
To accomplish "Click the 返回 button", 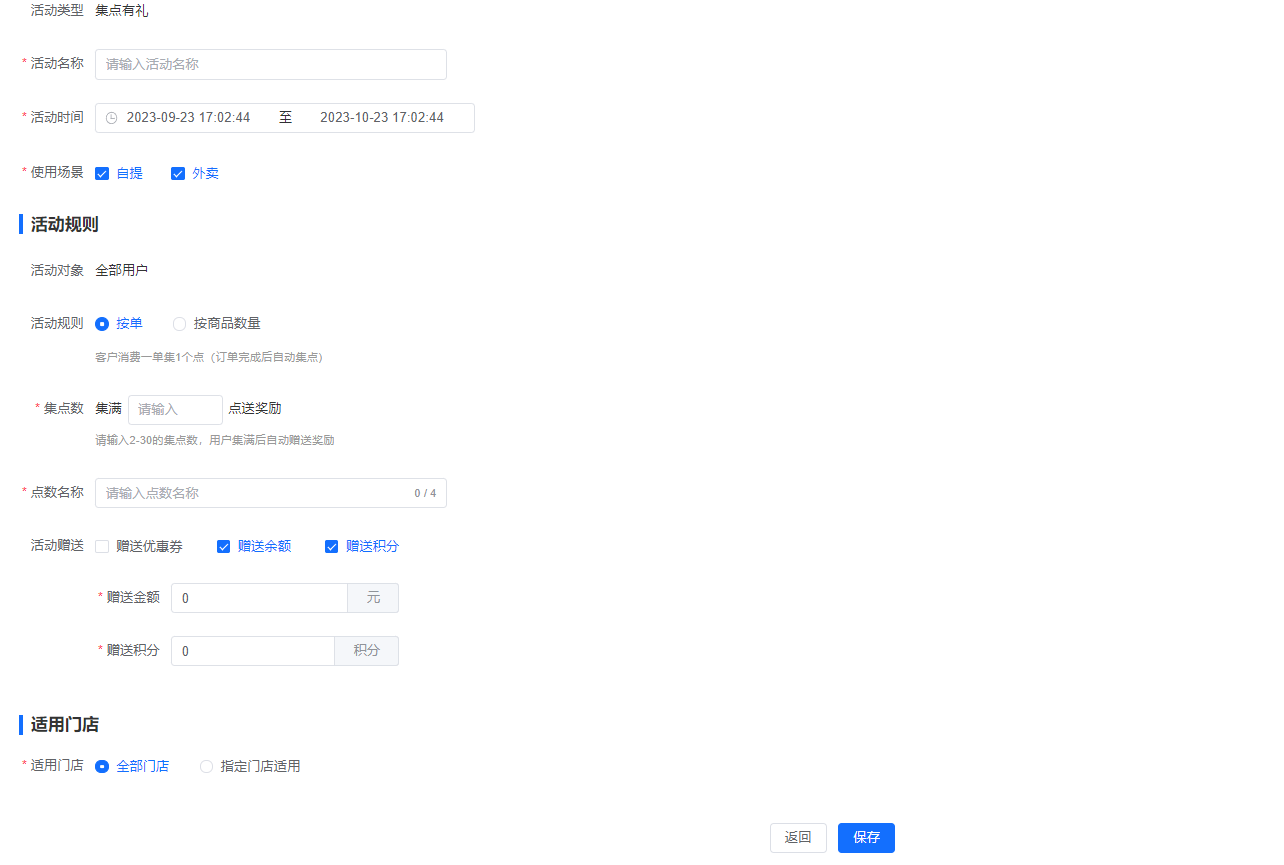I will (x=798, y=838).
